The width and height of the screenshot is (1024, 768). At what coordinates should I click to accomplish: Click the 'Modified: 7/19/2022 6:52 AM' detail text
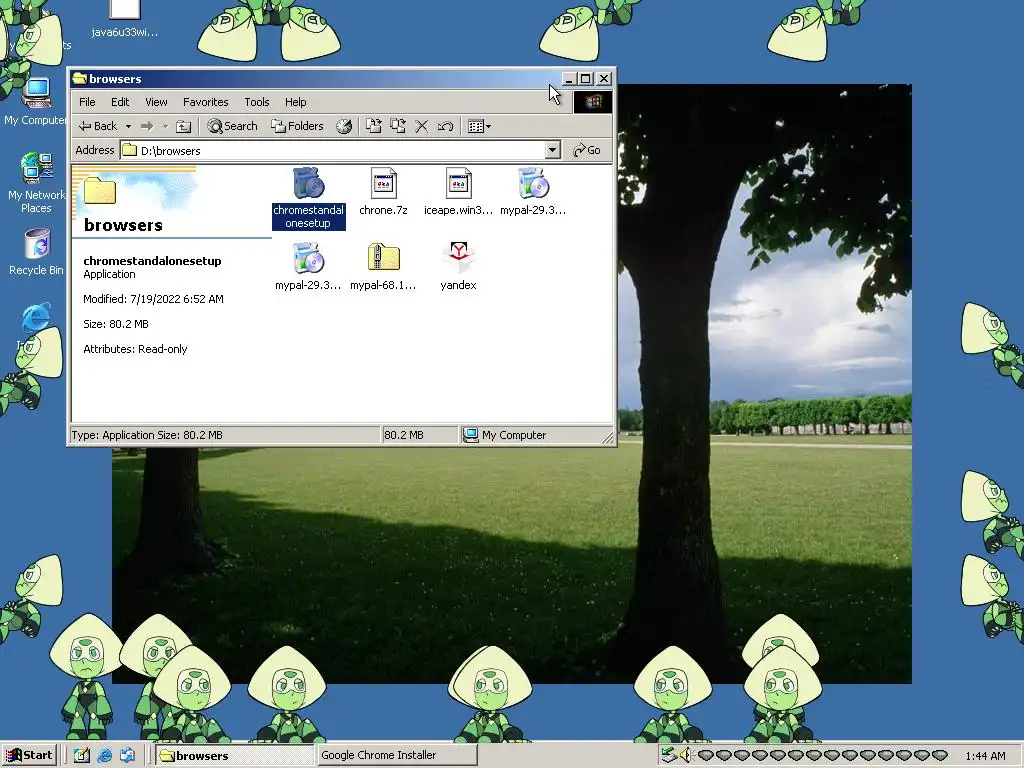[x=153, y=299]
